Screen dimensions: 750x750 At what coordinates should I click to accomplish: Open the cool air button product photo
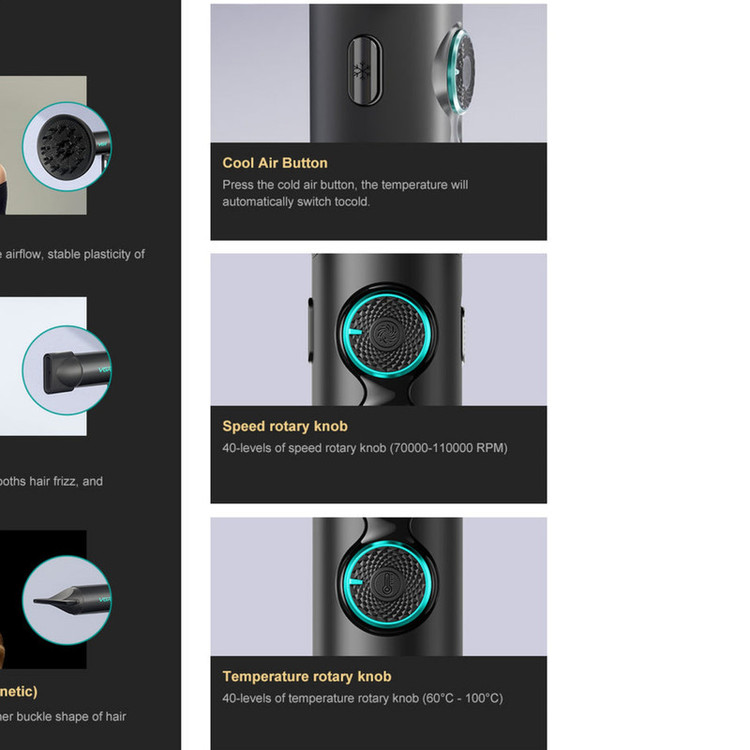tap(379, 73)
